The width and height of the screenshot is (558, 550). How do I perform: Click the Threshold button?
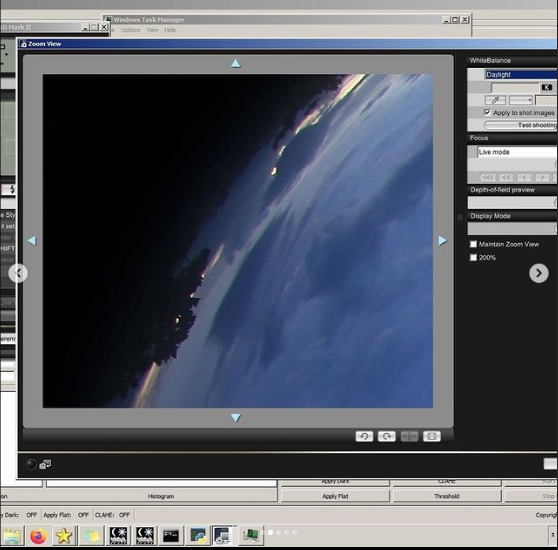pos(447,496)
